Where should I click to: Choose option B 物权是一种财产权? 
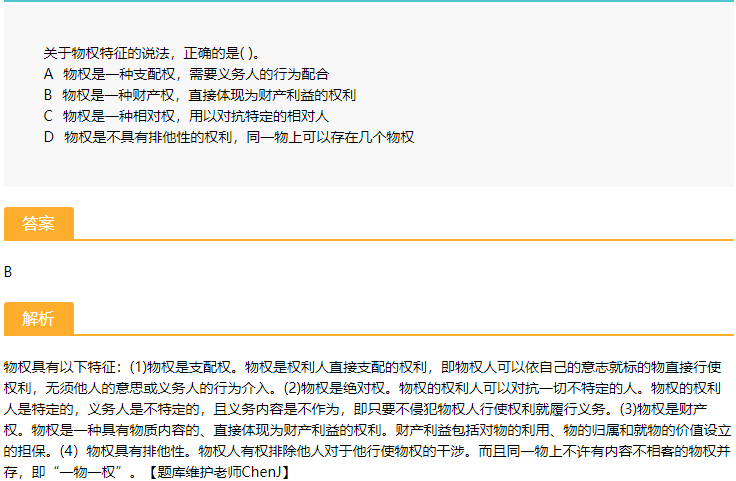click(200, 95)
